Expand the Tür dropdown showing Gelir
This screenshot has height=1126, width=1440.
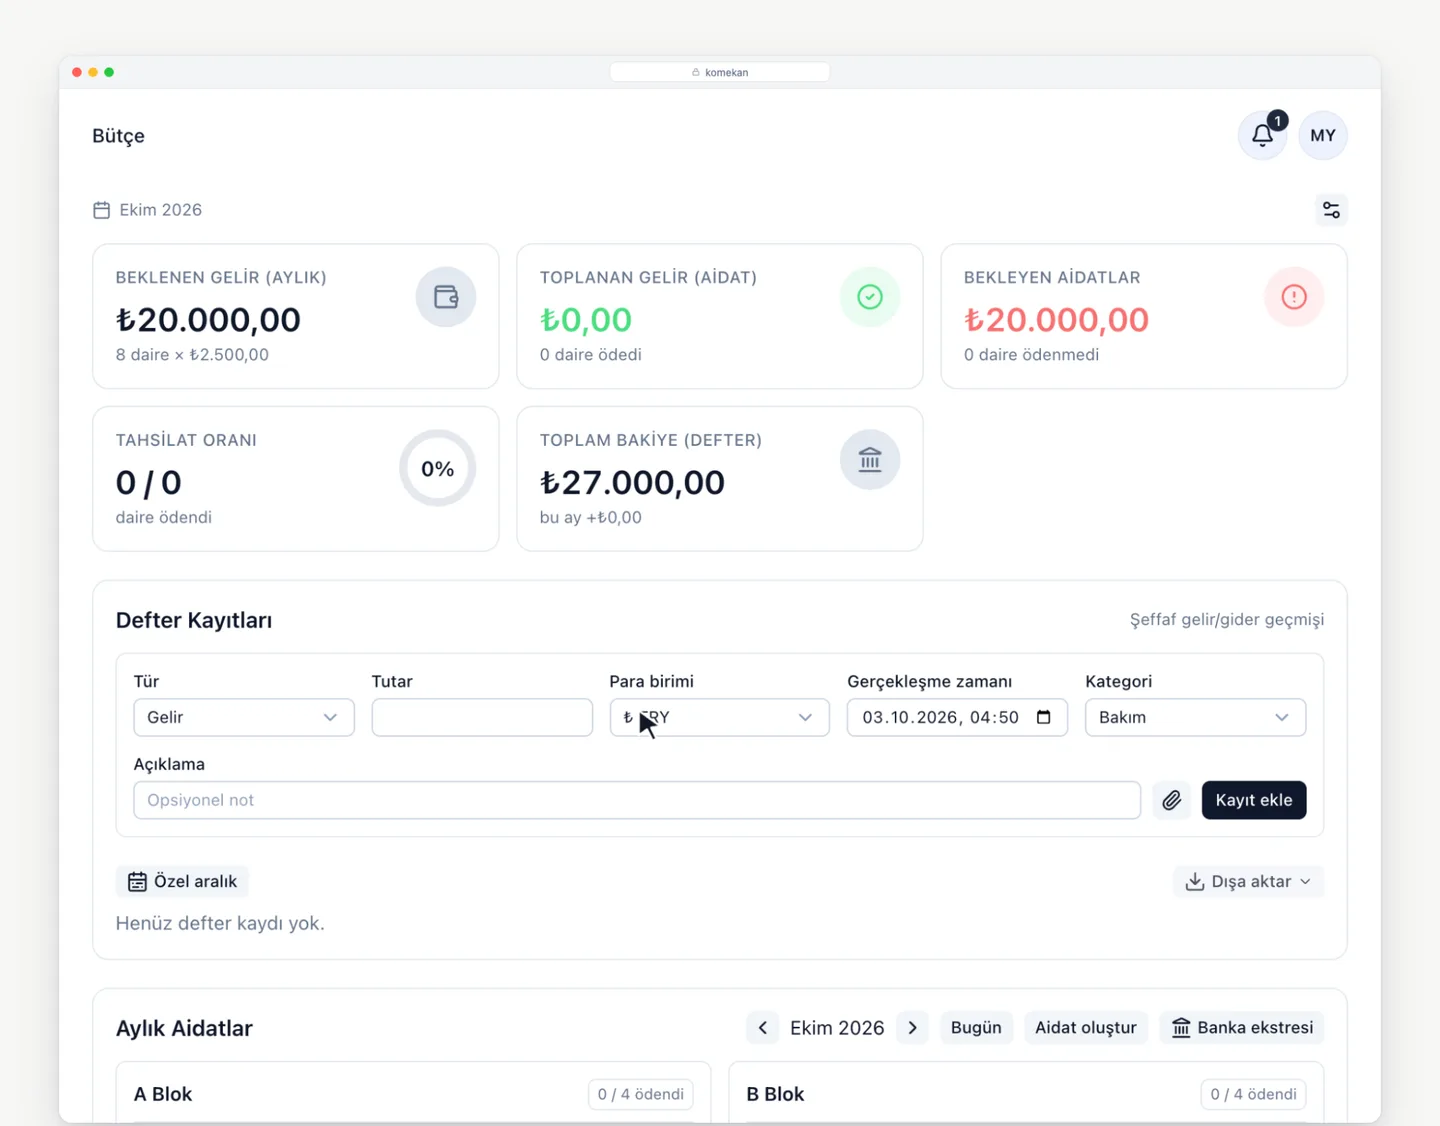[x=244, y=717]
